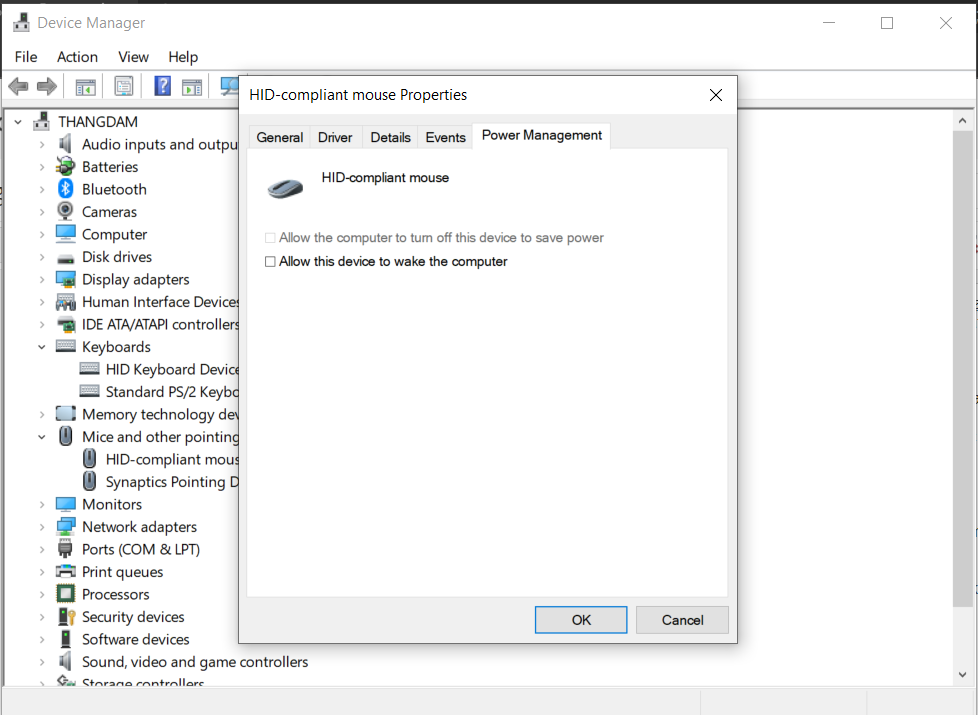Screen dimensions: 978x715
Task: Minimize the Device Manager window
Action: click(x=829, y=23)
